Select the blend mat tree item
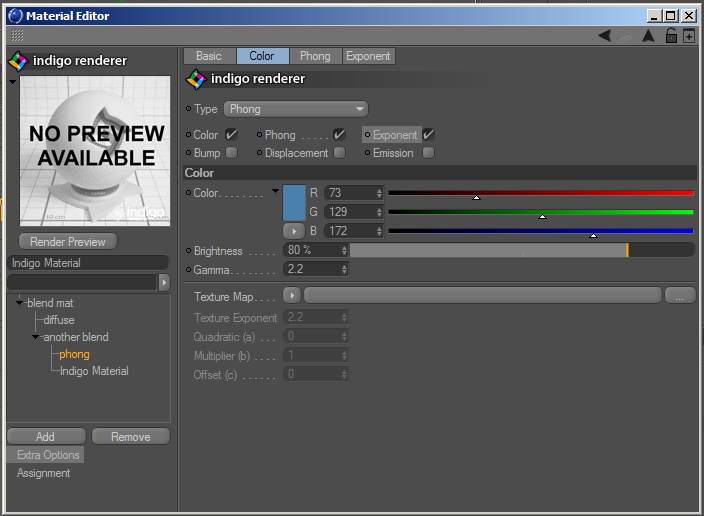Screen dimensions: 704x516 click(50, 303)
